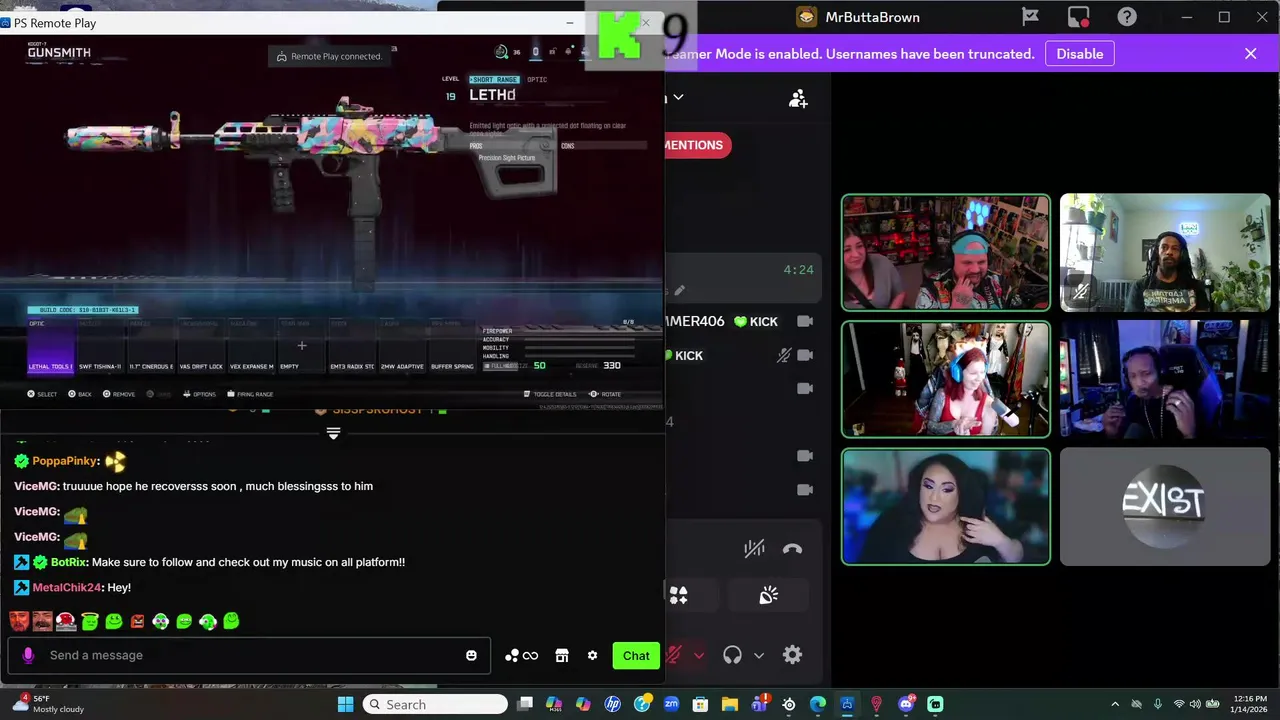Open the dark-haired woman in blue light tile
This screenshot has height=720, width=1280.
[x=946, y=506]
